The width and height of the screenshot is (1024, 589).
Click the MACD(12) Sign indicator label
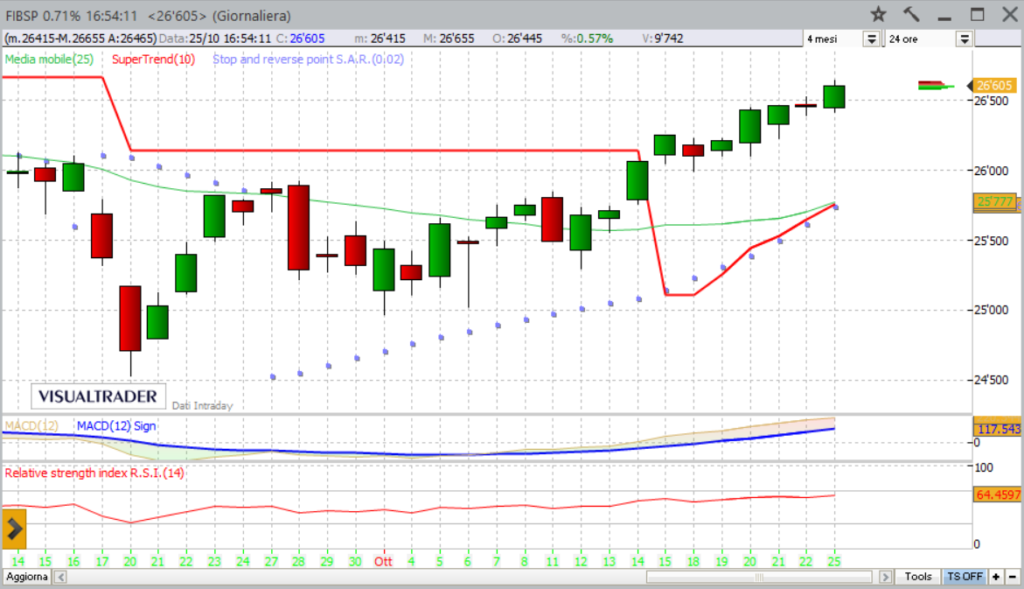coord(116,426)
